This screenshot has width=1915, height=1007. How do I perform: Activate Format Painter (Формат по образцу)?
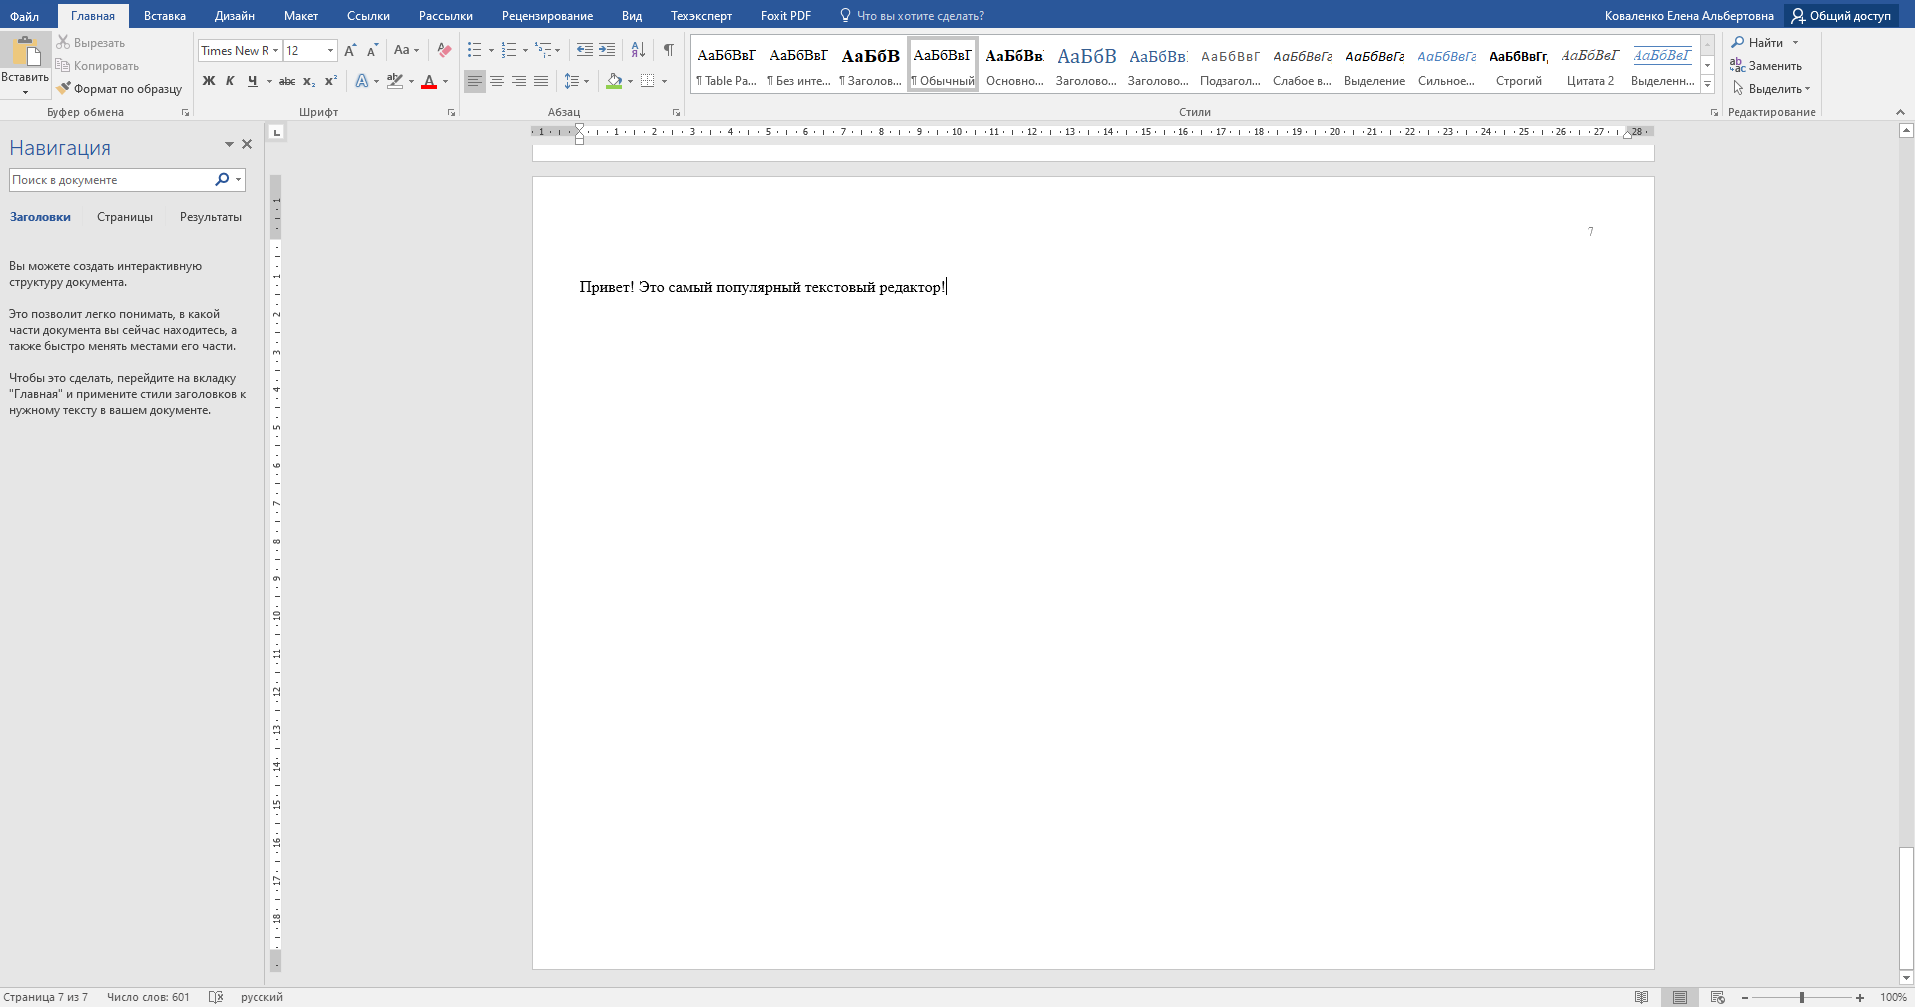(x=119, y=89)
